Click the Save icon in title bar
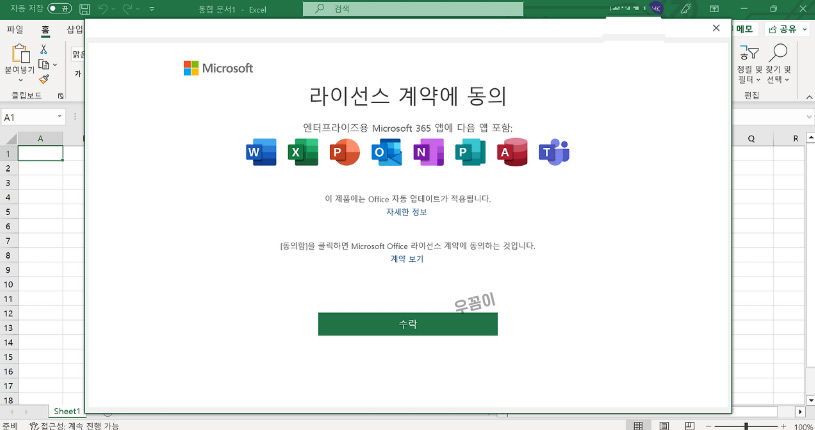 pos(84,9)
